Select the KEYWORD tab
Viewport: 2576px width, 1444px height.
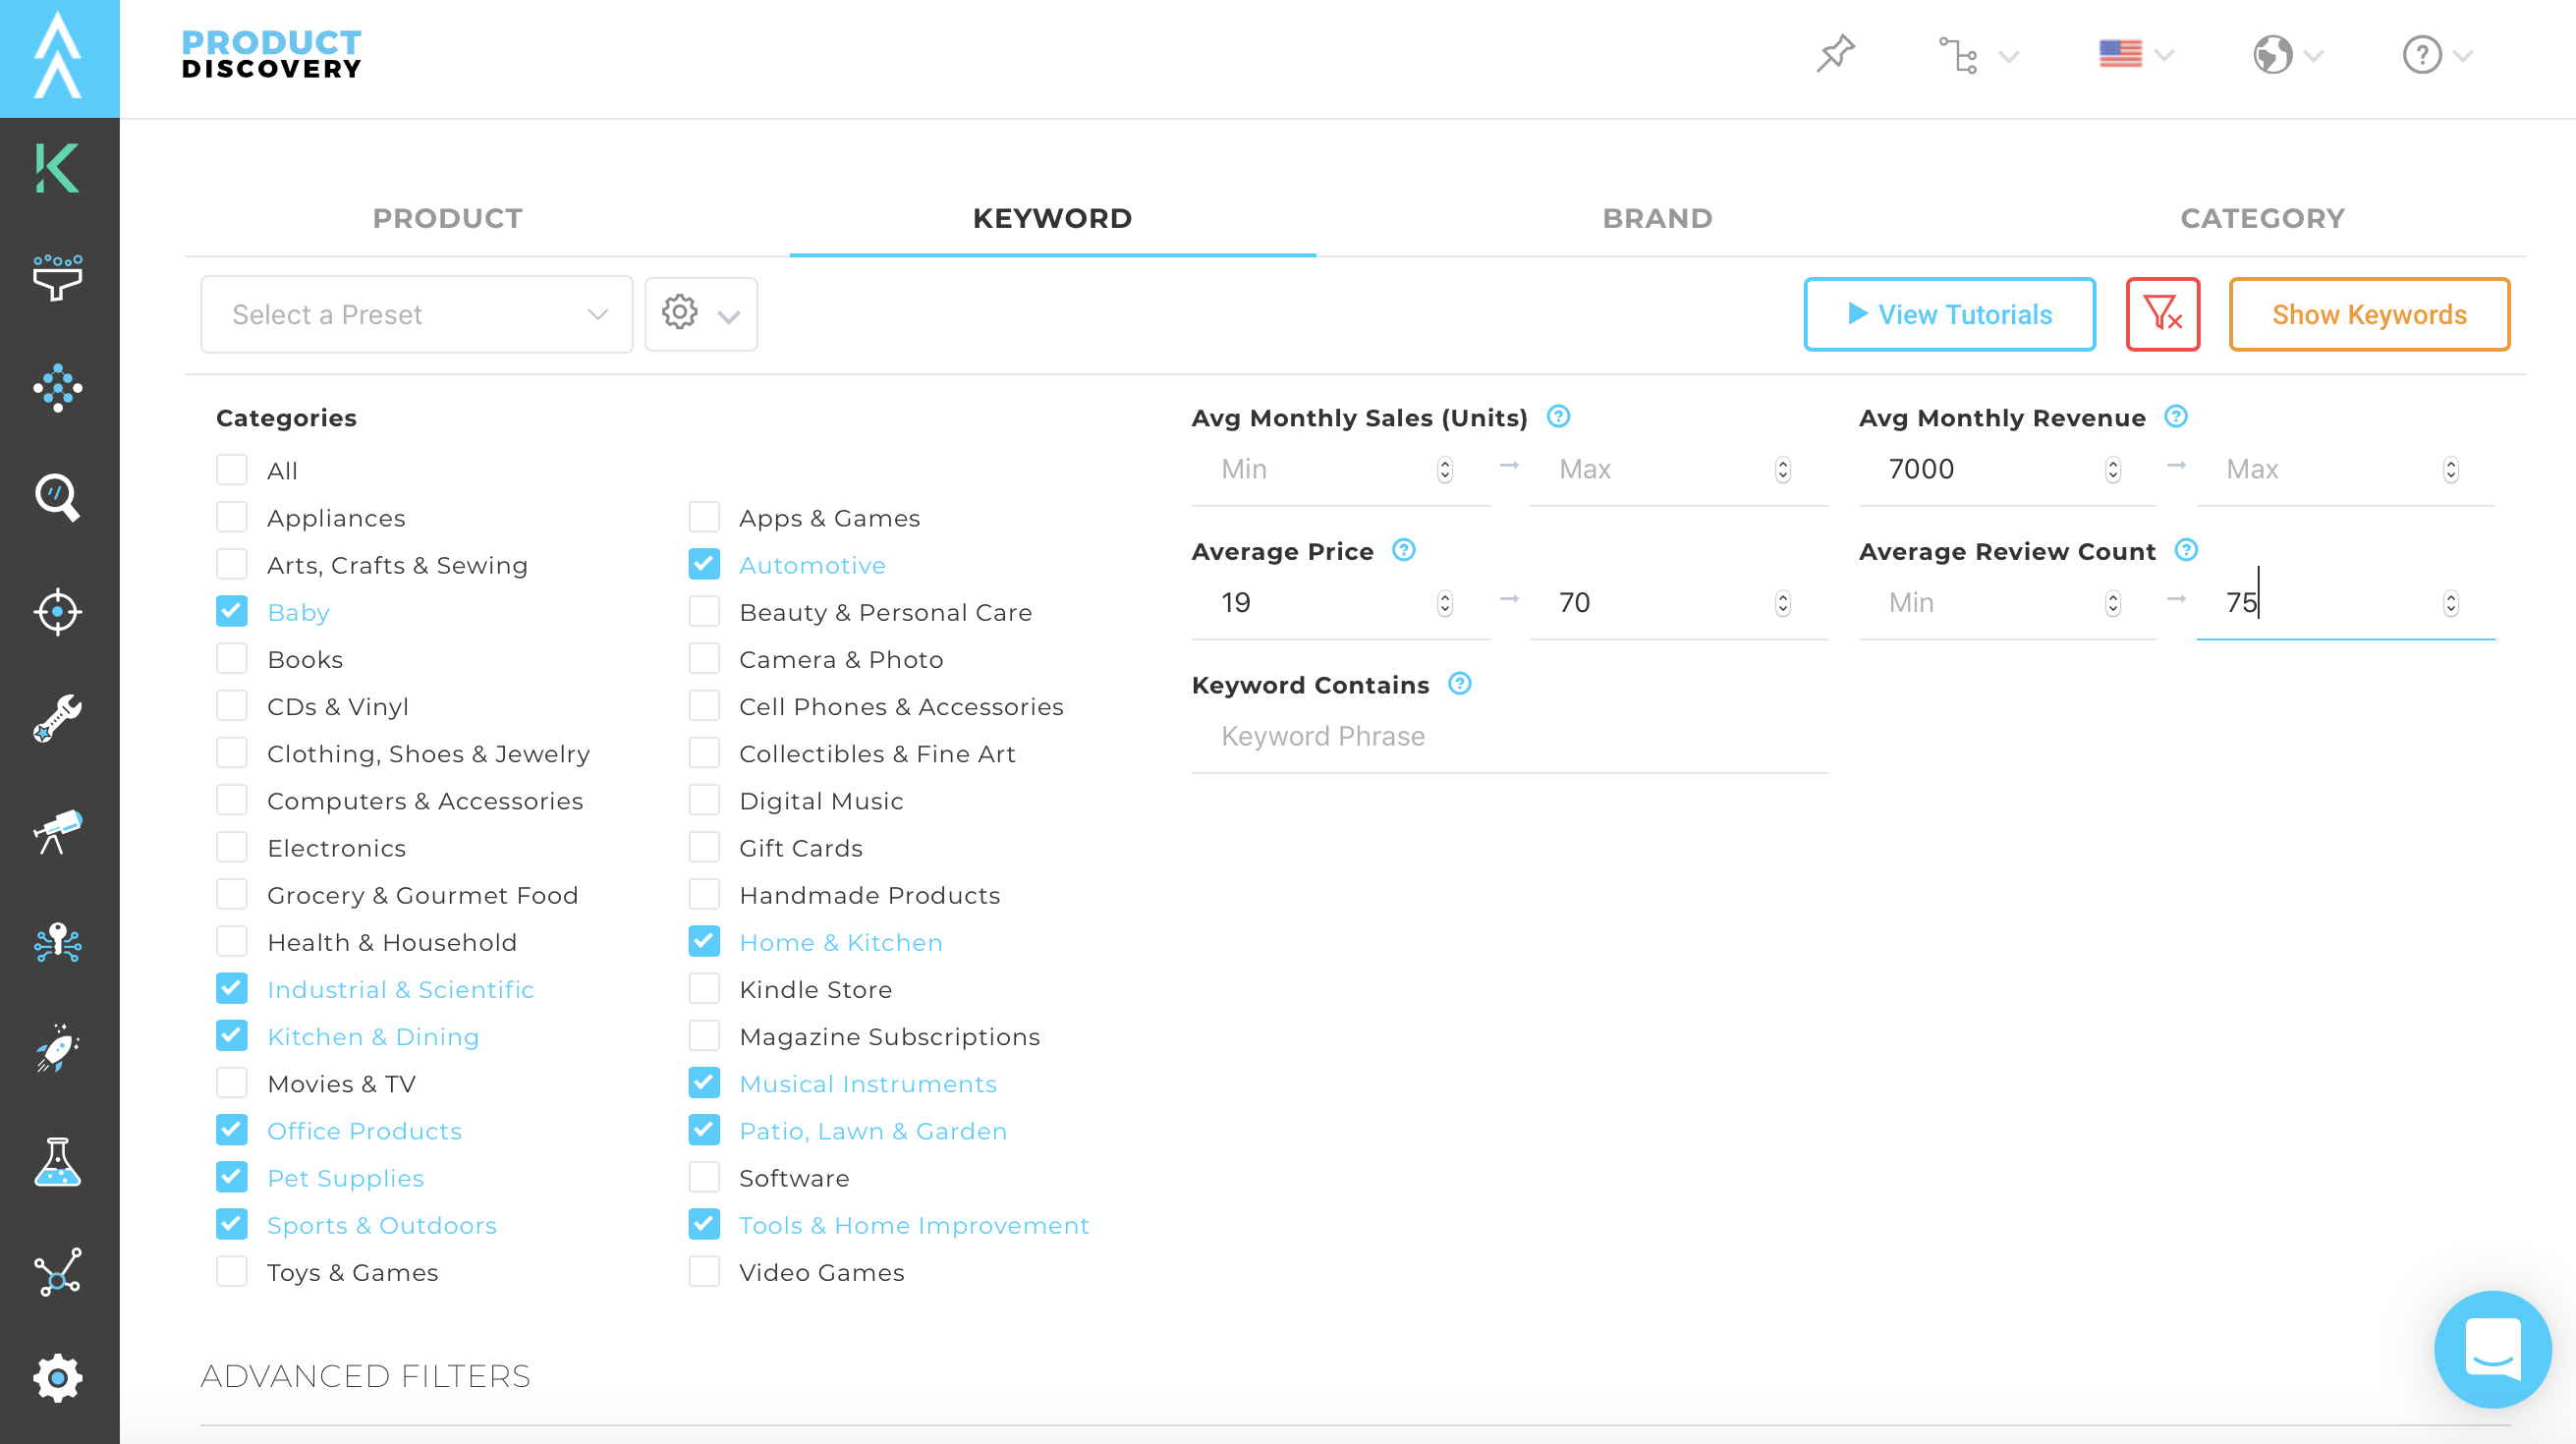pos(1052,218)
